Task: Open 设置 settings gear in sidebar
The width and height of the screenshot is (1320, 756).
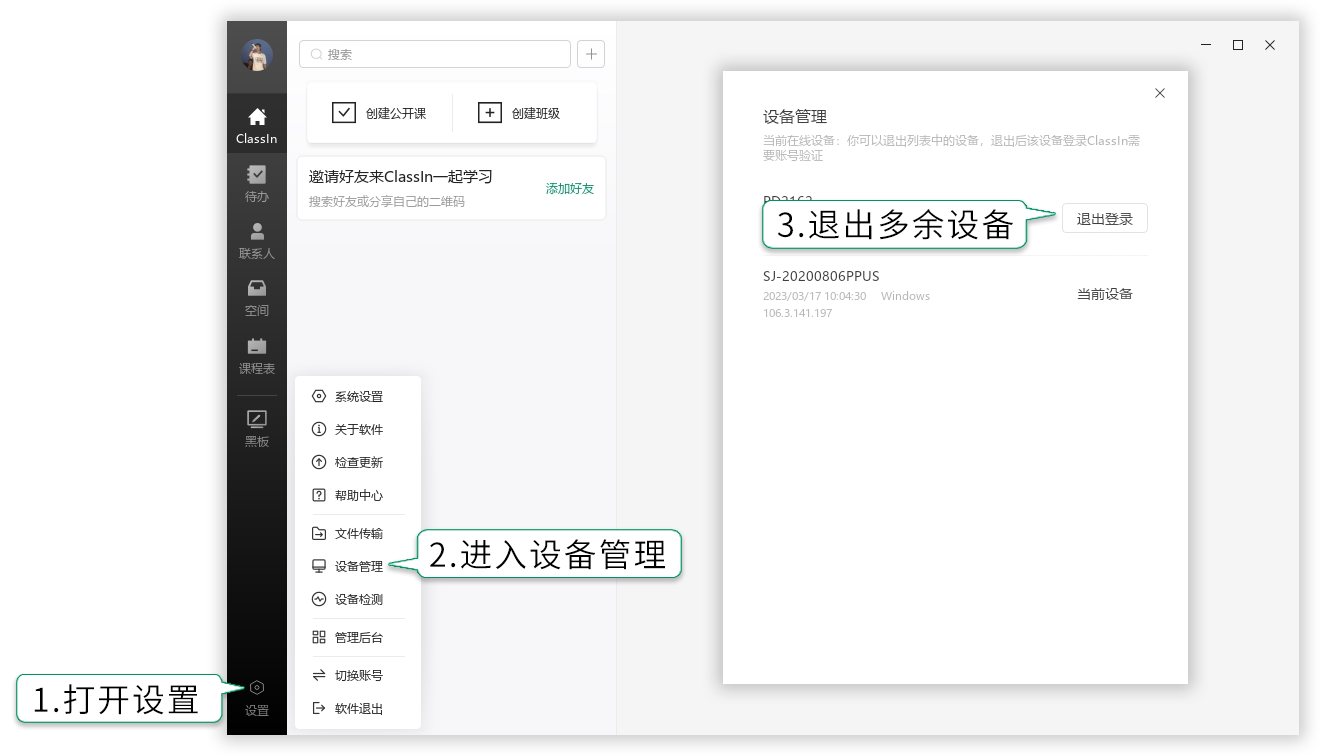Action: (x=257, y=698)
